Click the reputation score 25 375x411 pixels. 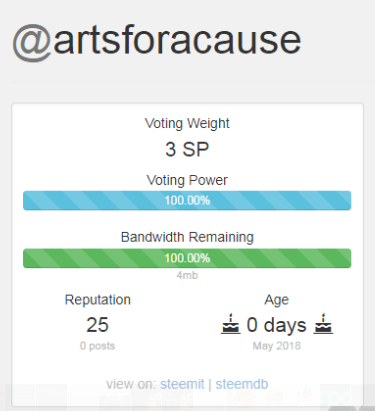pyautogui.click(x=98, y=325)
